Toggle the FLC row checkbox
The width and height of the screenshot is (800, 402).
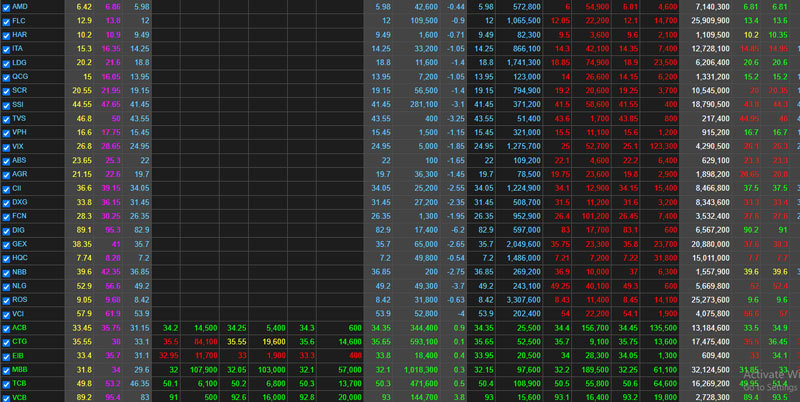[6, 20]
